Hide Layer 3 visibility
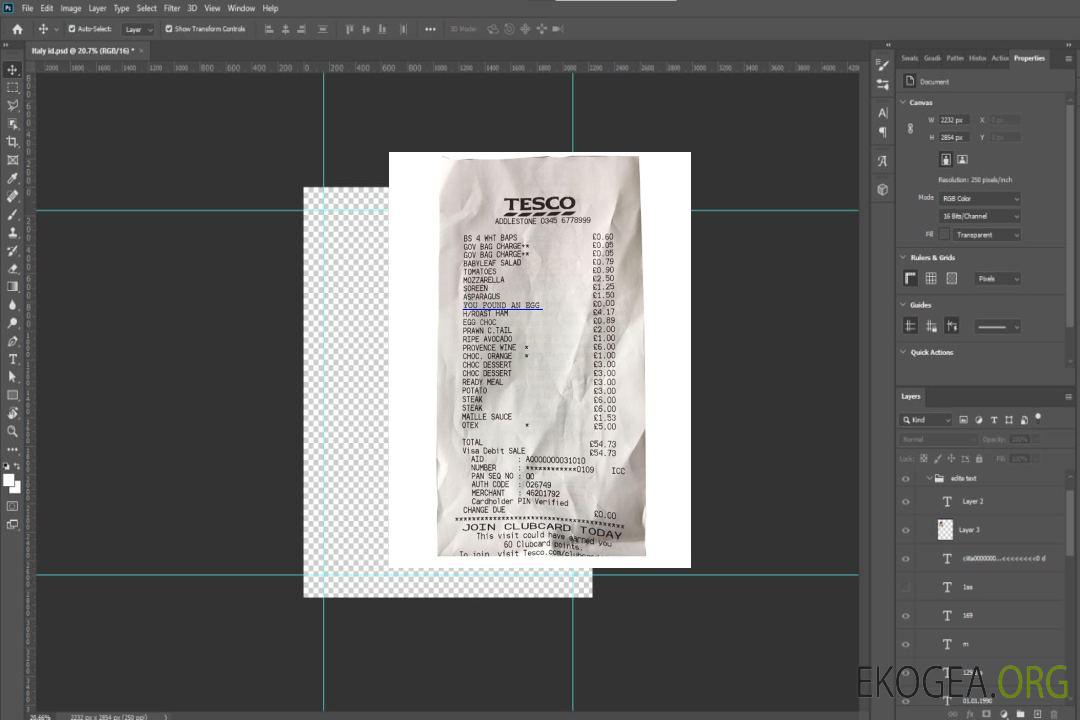 906,531
